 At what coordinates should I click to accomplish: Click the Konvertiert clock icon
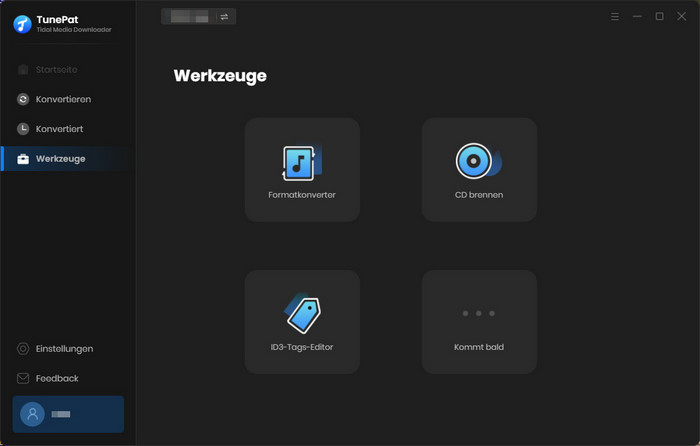(x=23, y=129)
